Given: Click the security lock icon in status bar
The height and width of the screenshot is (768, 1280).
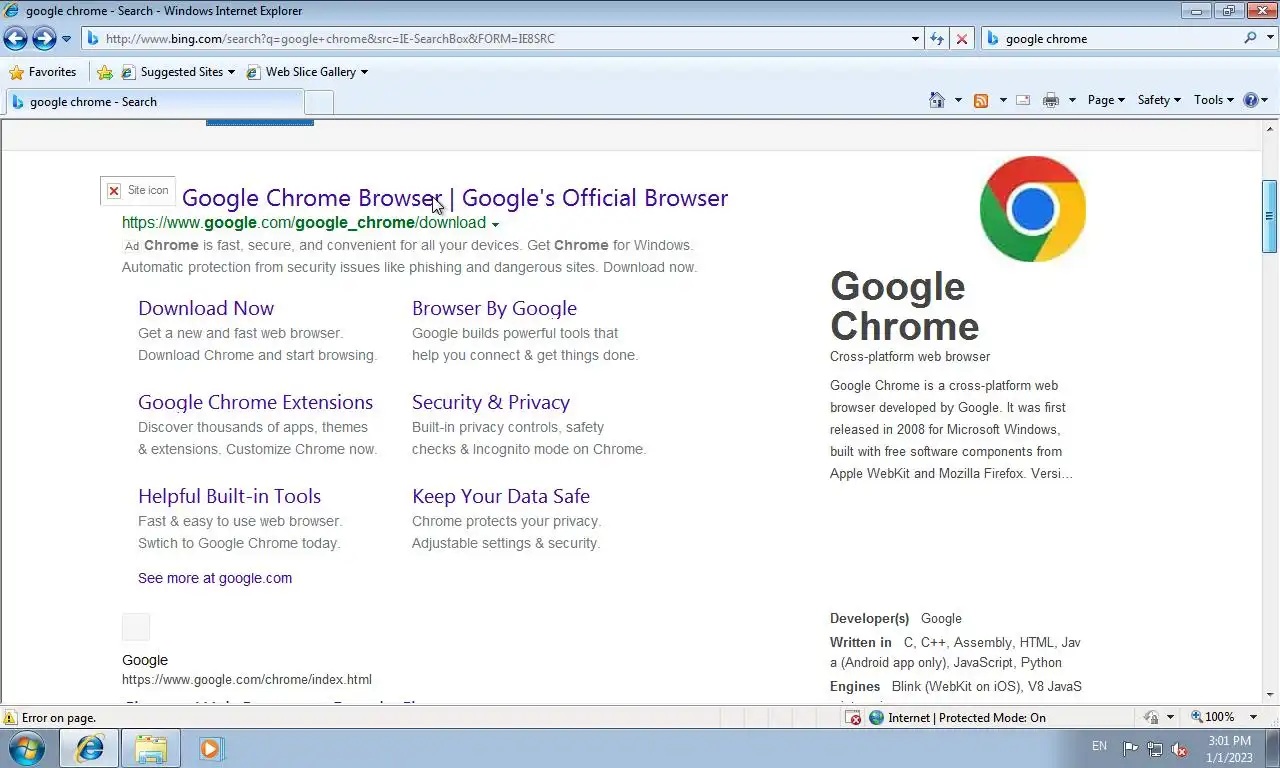Looking at the screenshot, I should (1151, 717).
